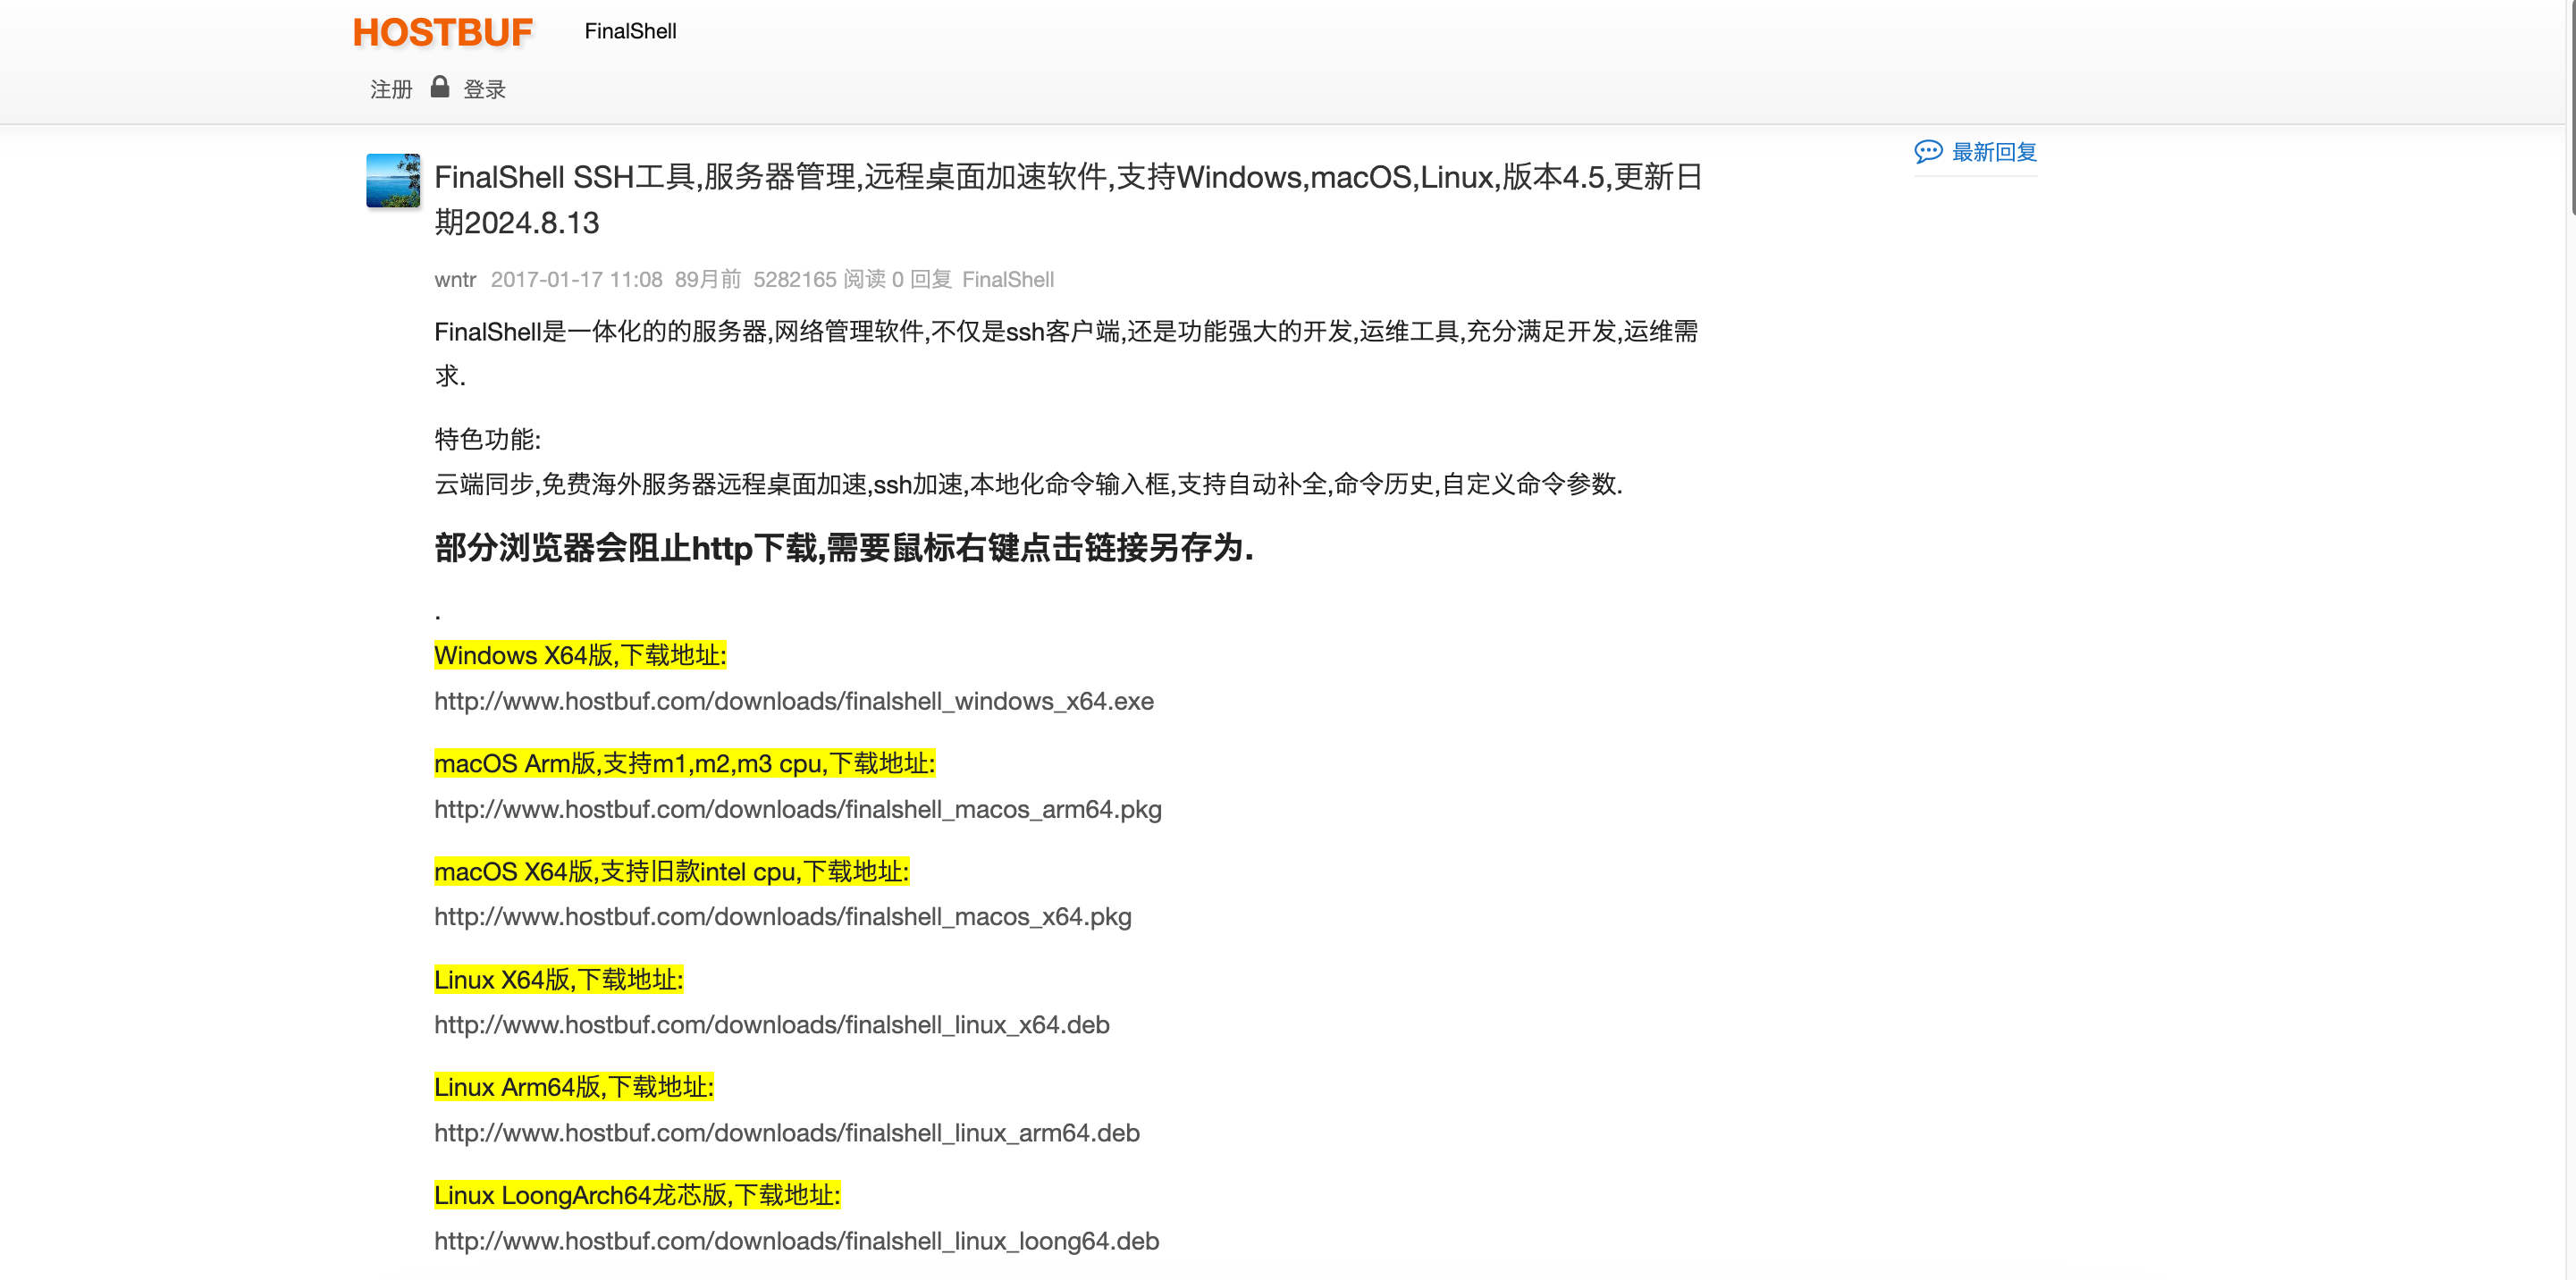
Task: Open the FinalShell navigation item
Action: tap(630, 31)
